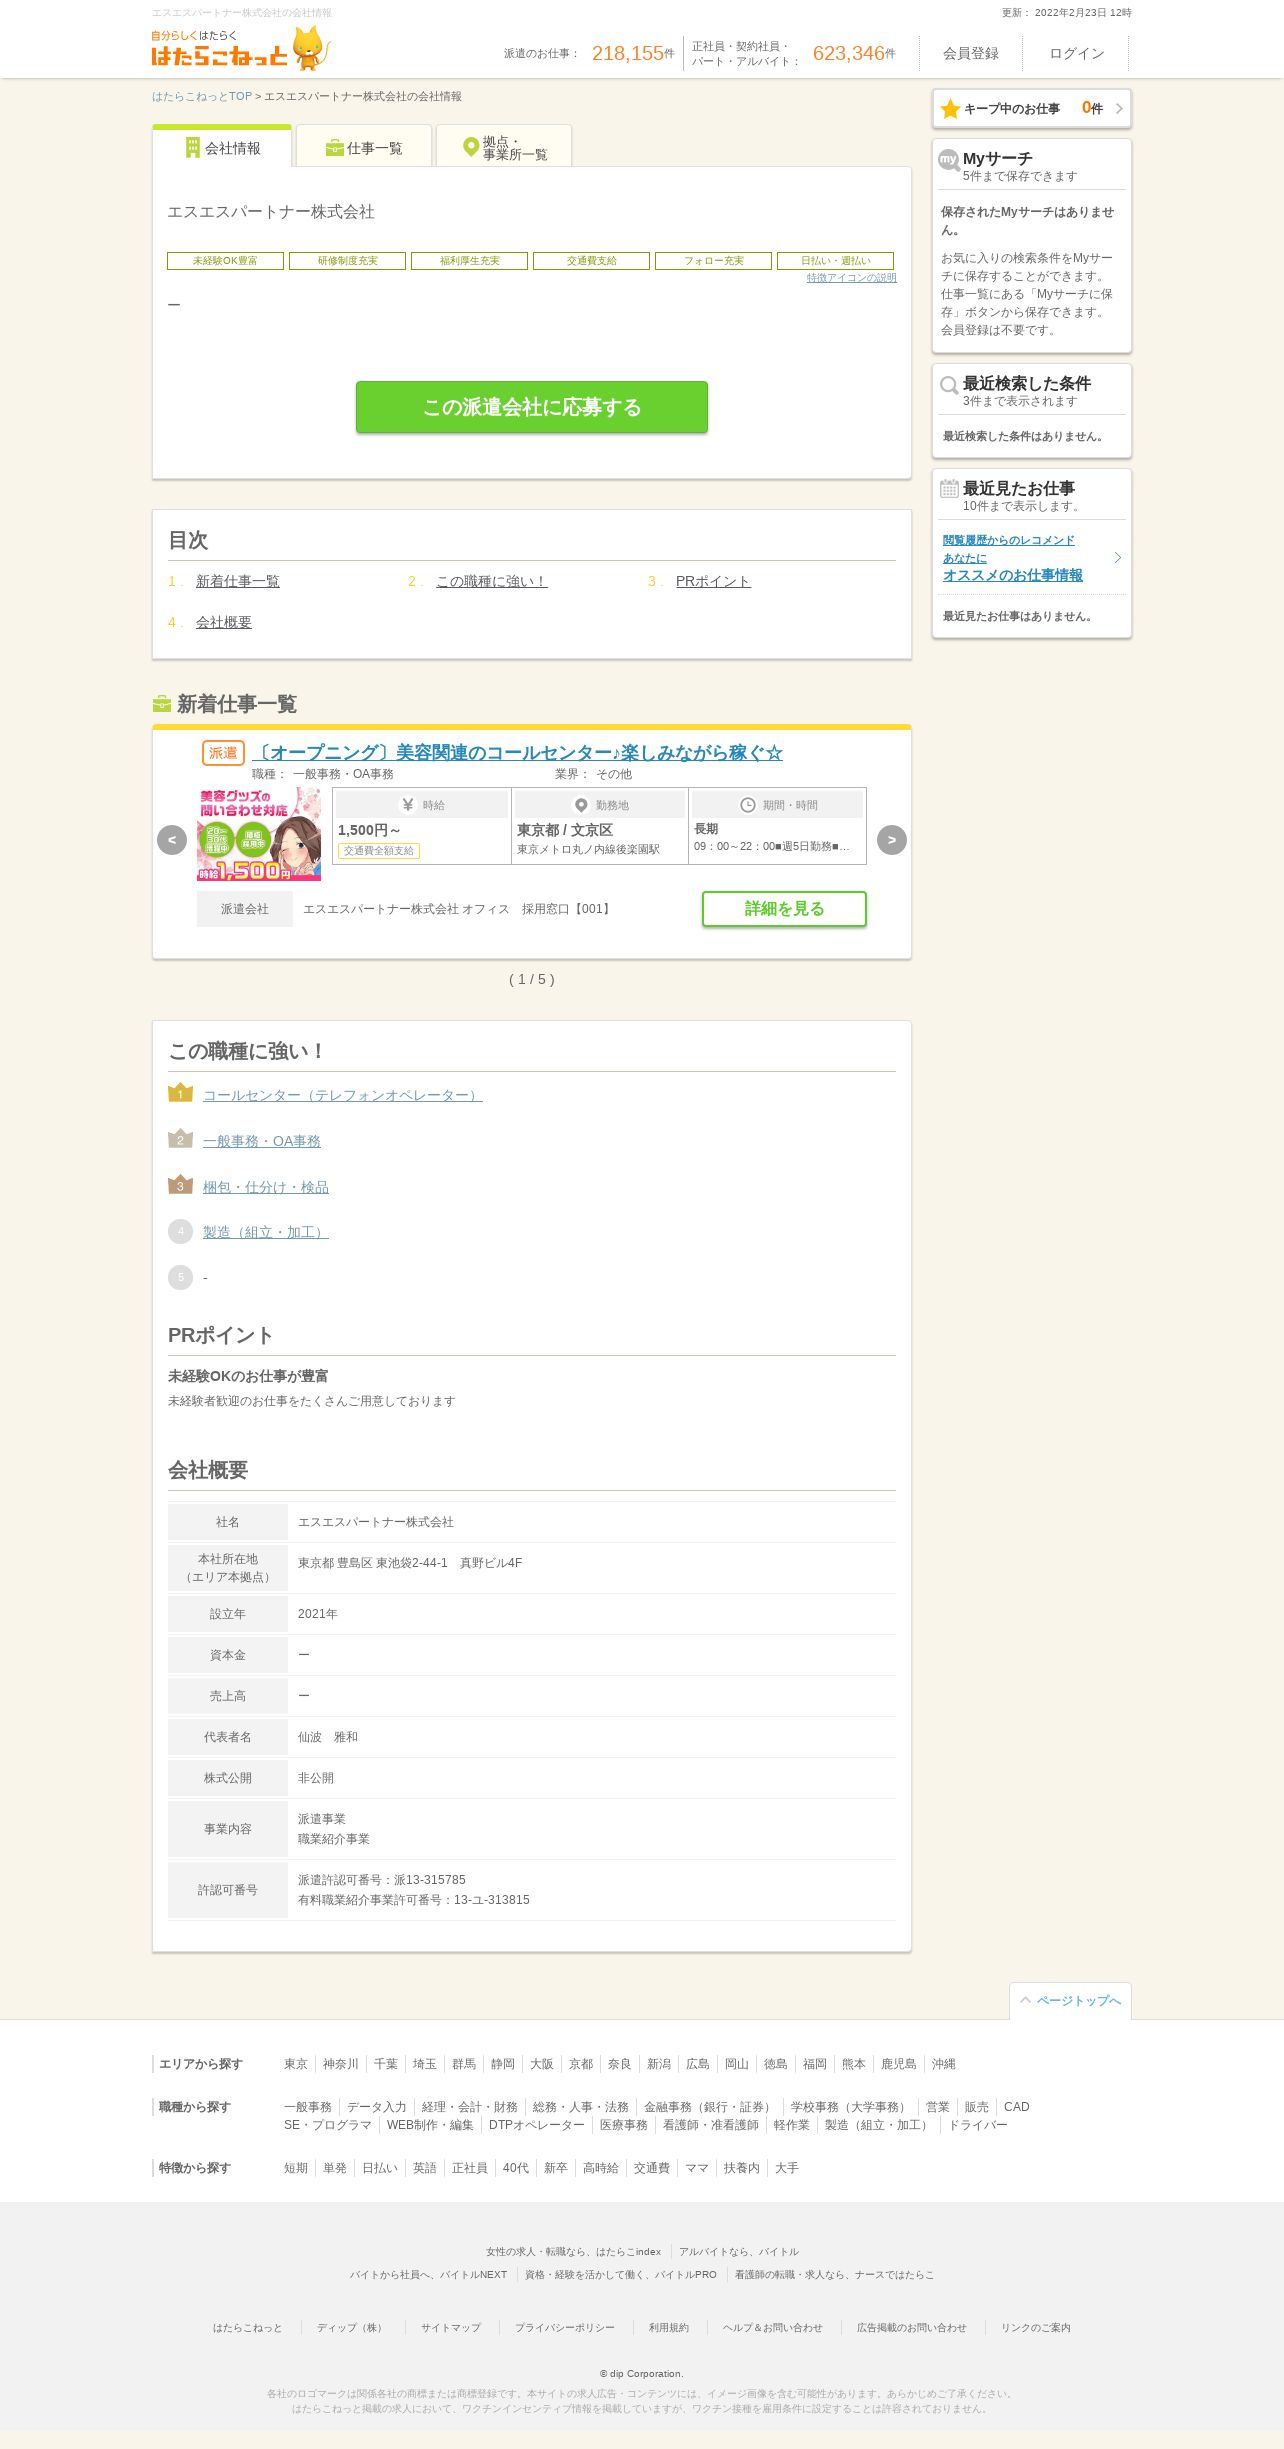
Task: Open オススメのお仕事情報 link in sidebar
Action: 1013,576
